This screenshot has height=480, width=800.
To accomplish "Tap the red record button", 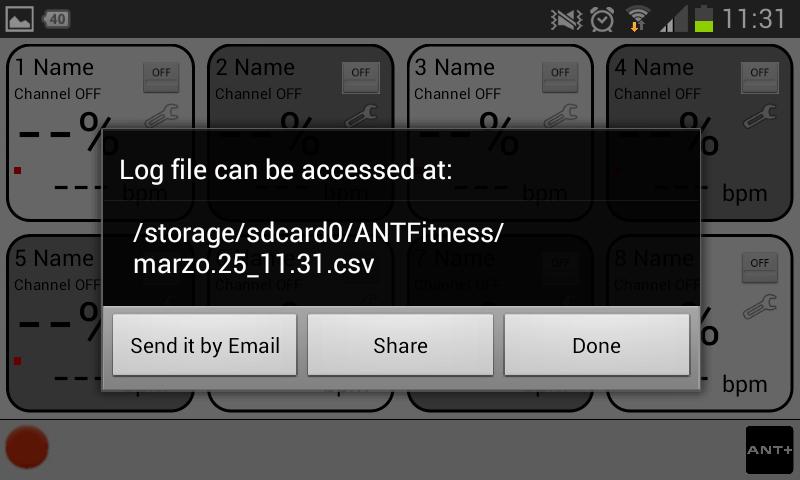I will point(27,447).
